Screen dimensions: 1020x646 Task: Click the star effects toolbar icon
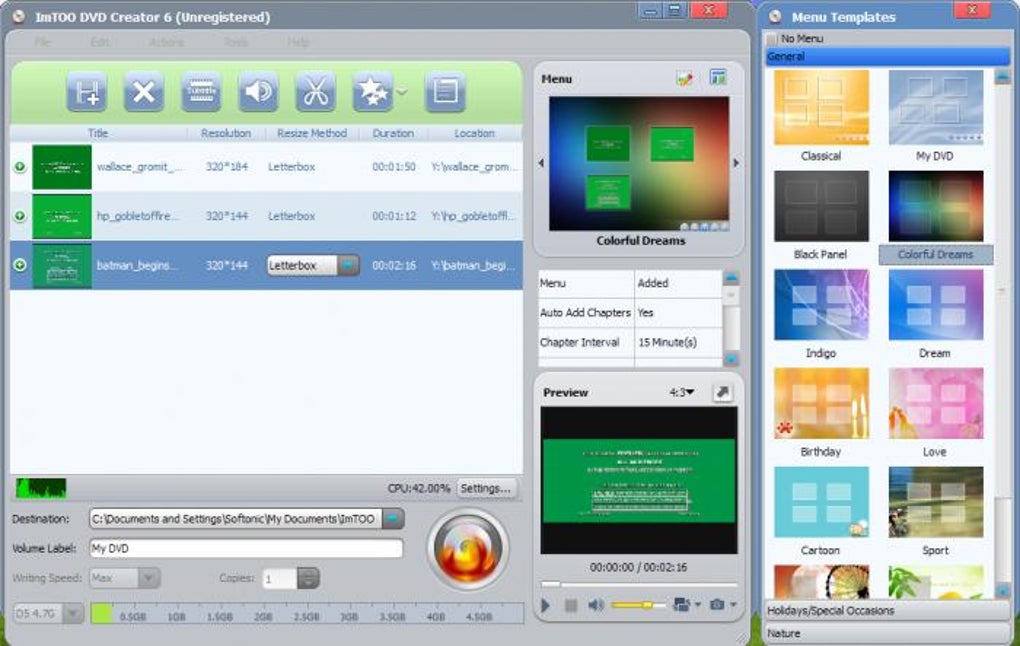coord(373,92)
